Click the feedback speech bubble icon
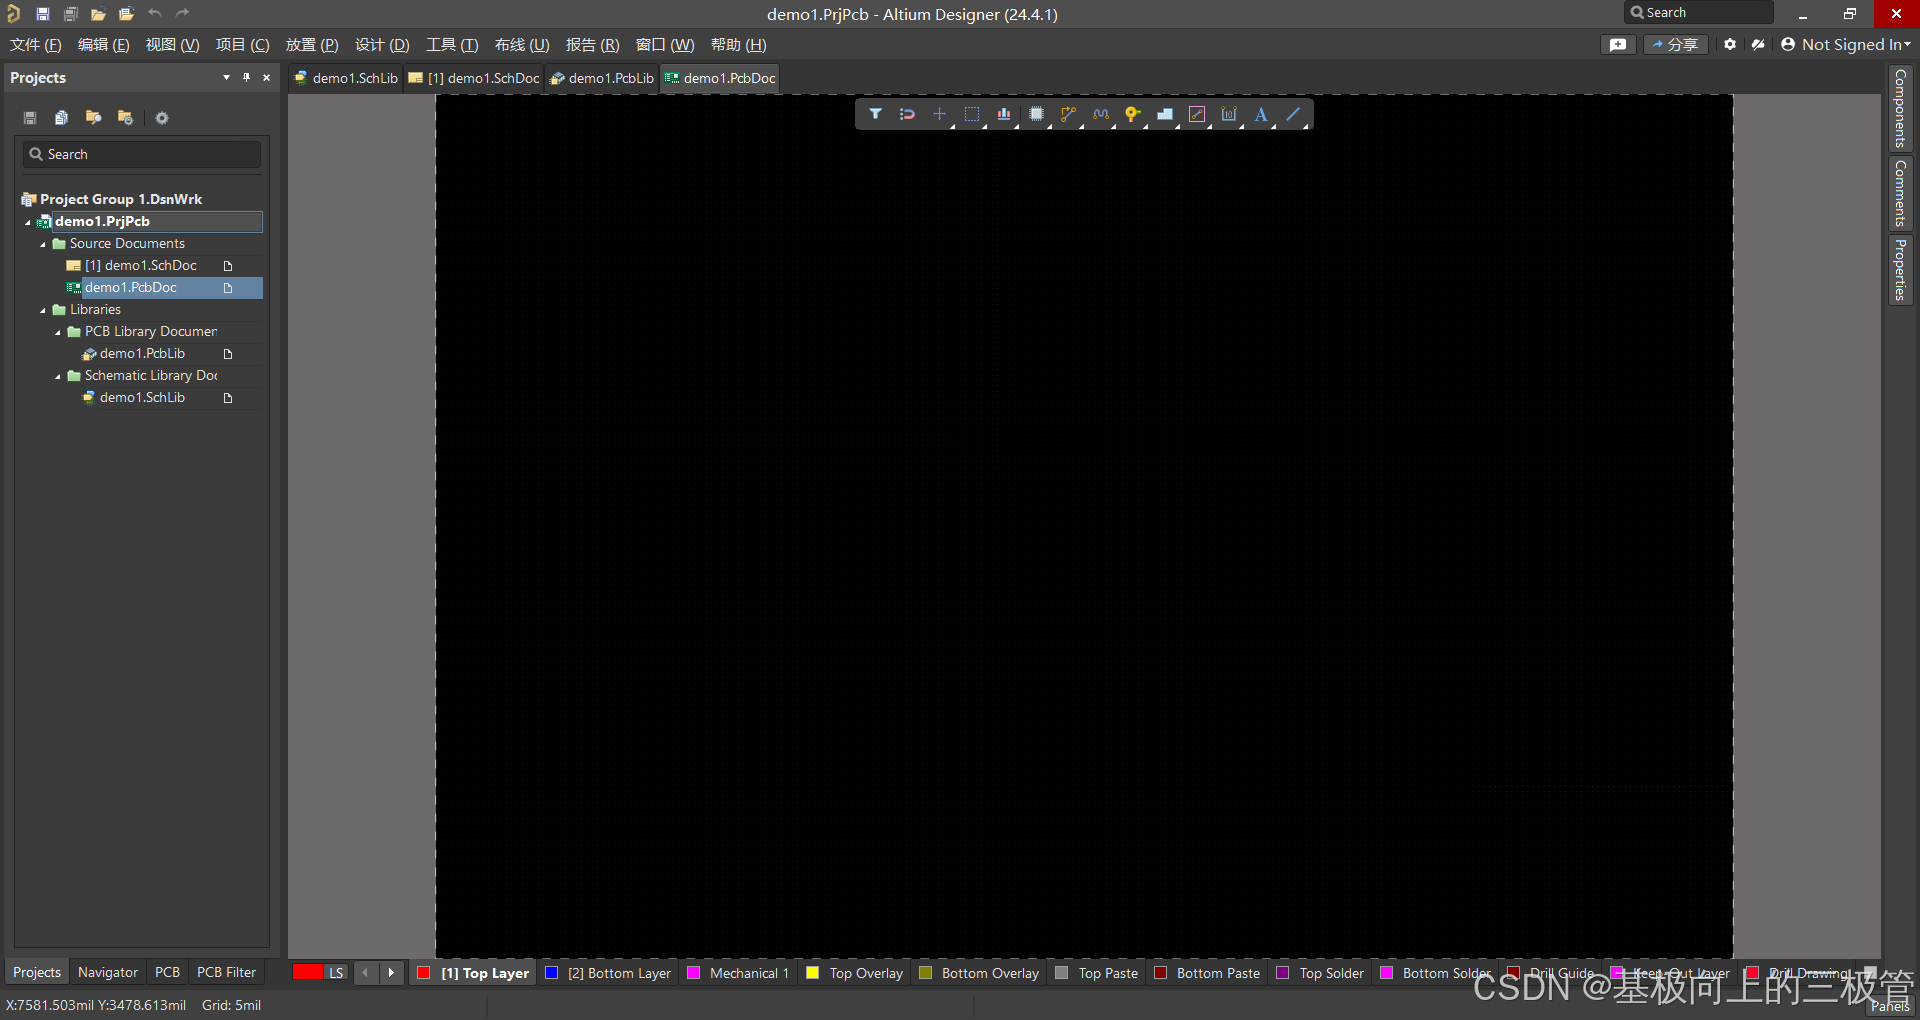This screenshot has width=1920, height=1020. pos(1618,44)
